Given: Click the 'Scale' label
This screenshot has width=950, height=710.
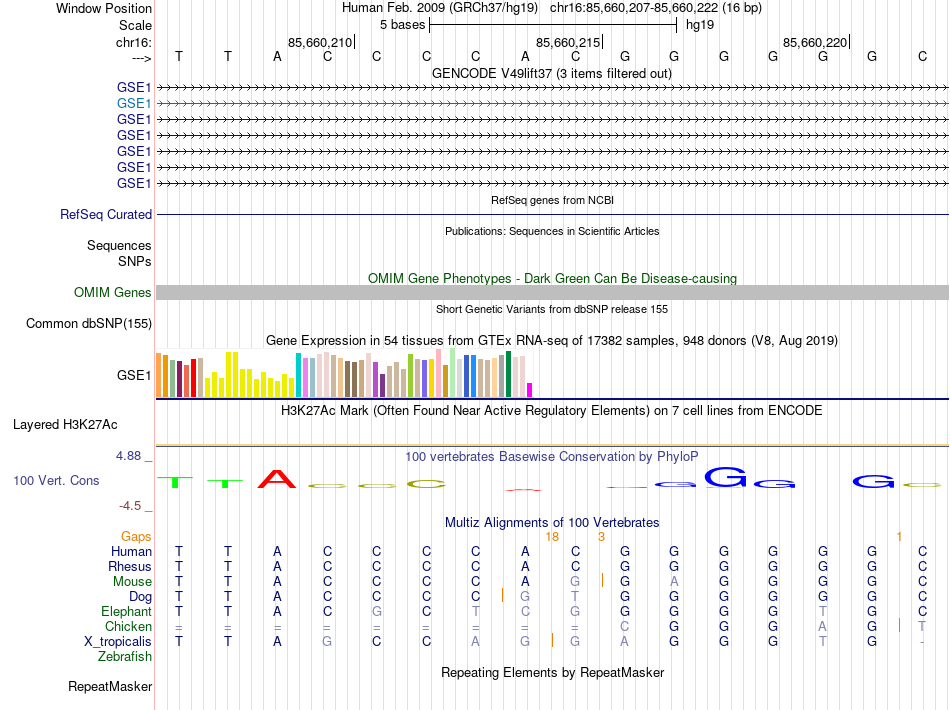Looking at the screenshot, I should click(x=136, y=25).
